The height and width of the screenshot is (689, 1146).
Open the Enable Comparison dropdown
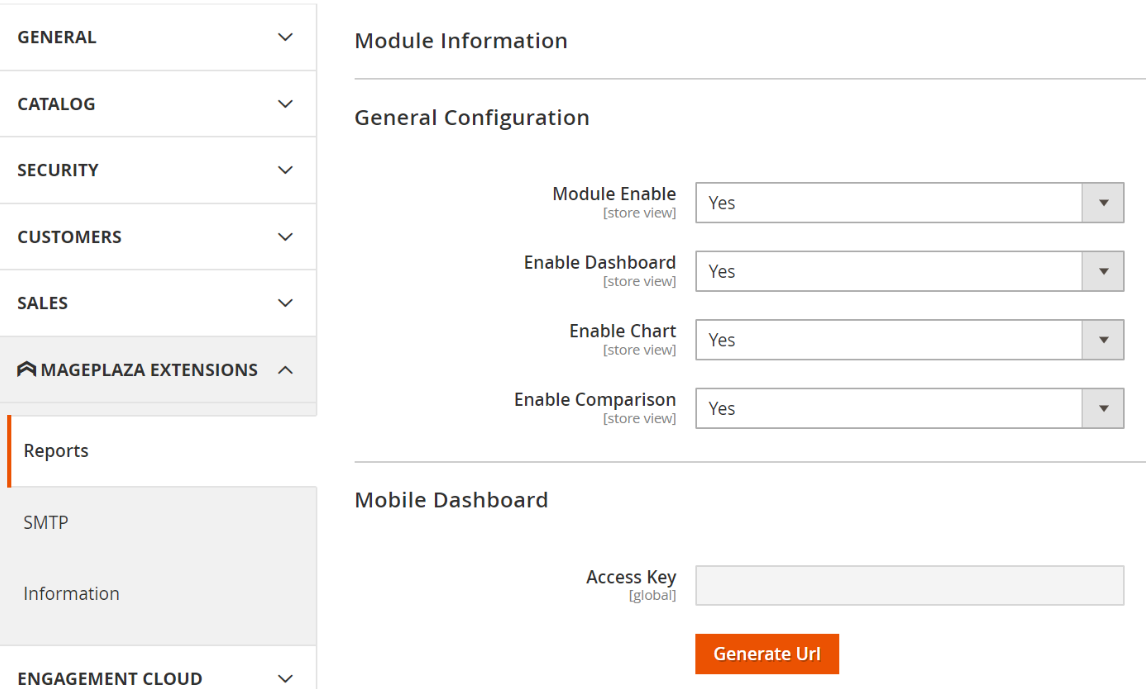(909, 409)
